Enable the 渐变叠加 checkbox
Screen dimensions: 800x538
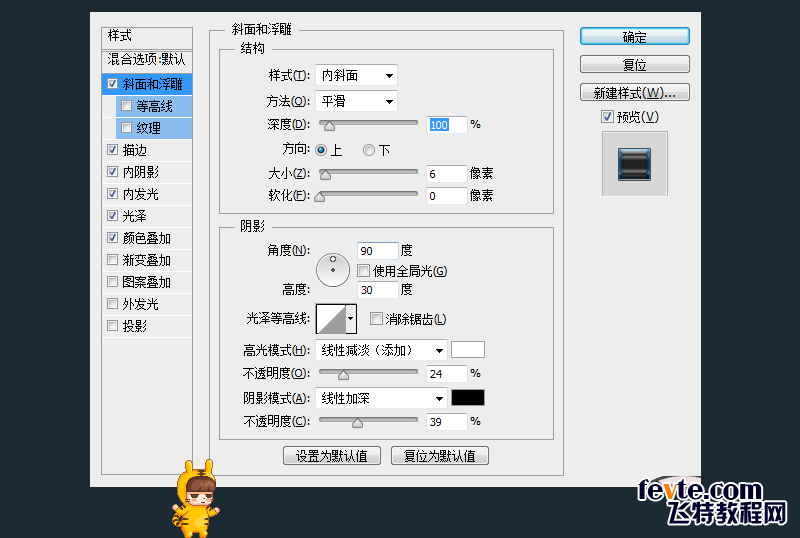[113, 259]
